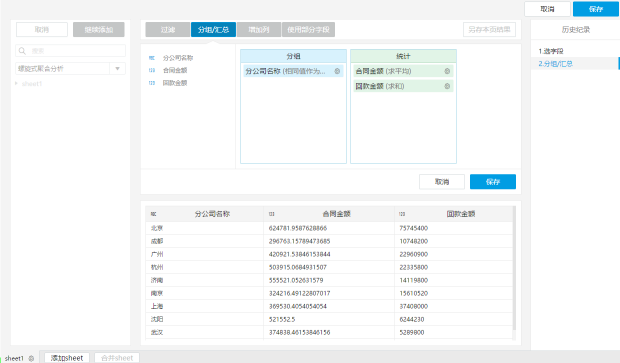Click the number-type icon beside 回款金额 in field list
Screen dimensions: 620x363
[152, 83]
